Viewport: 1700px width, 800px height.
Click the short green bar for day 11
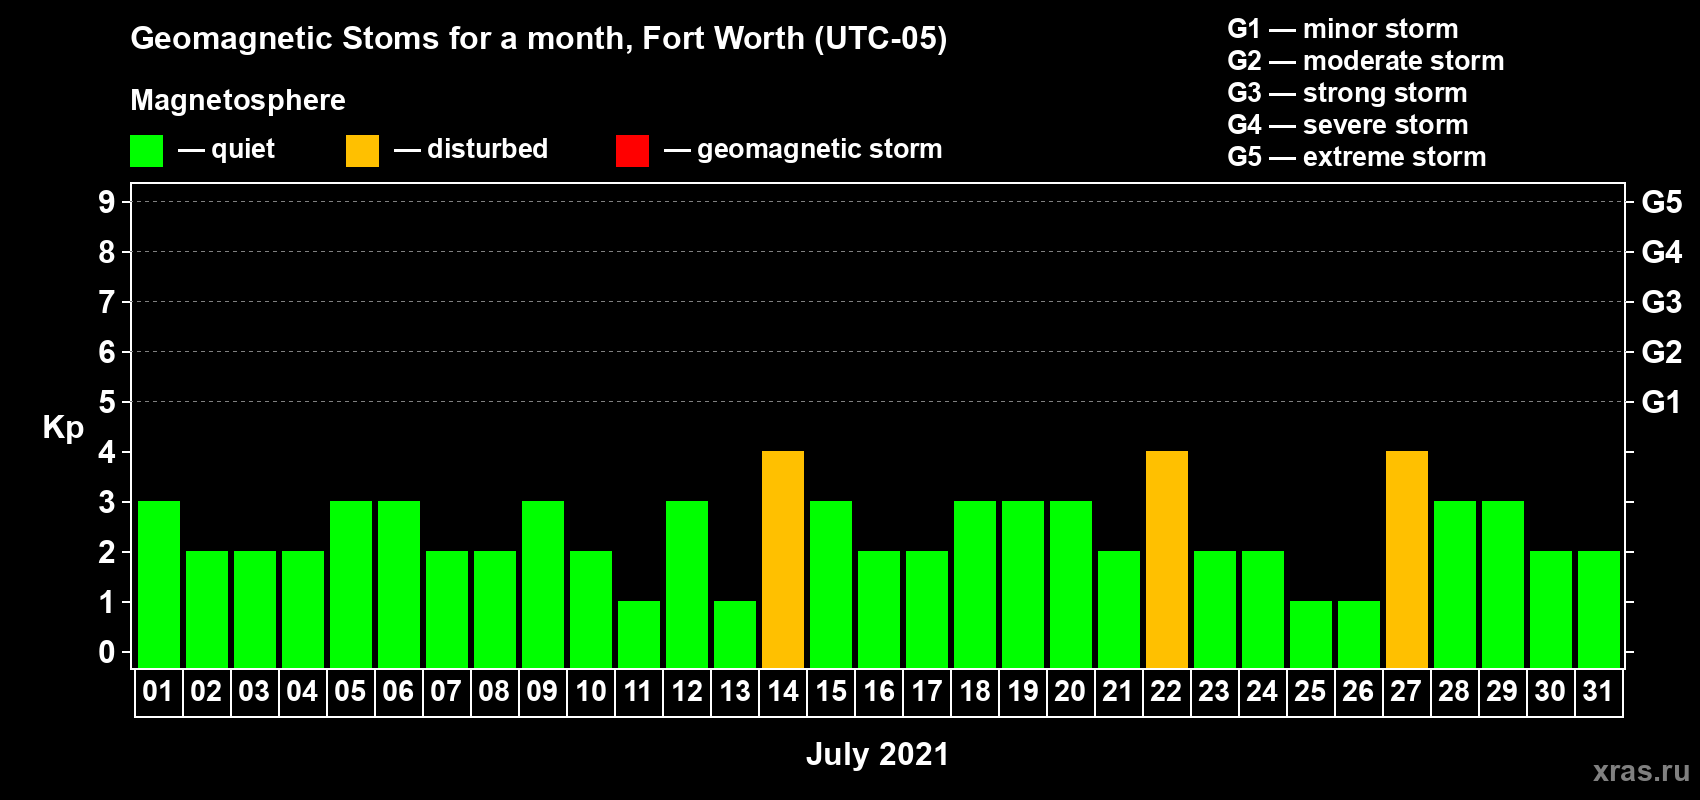tap(639, 635)
